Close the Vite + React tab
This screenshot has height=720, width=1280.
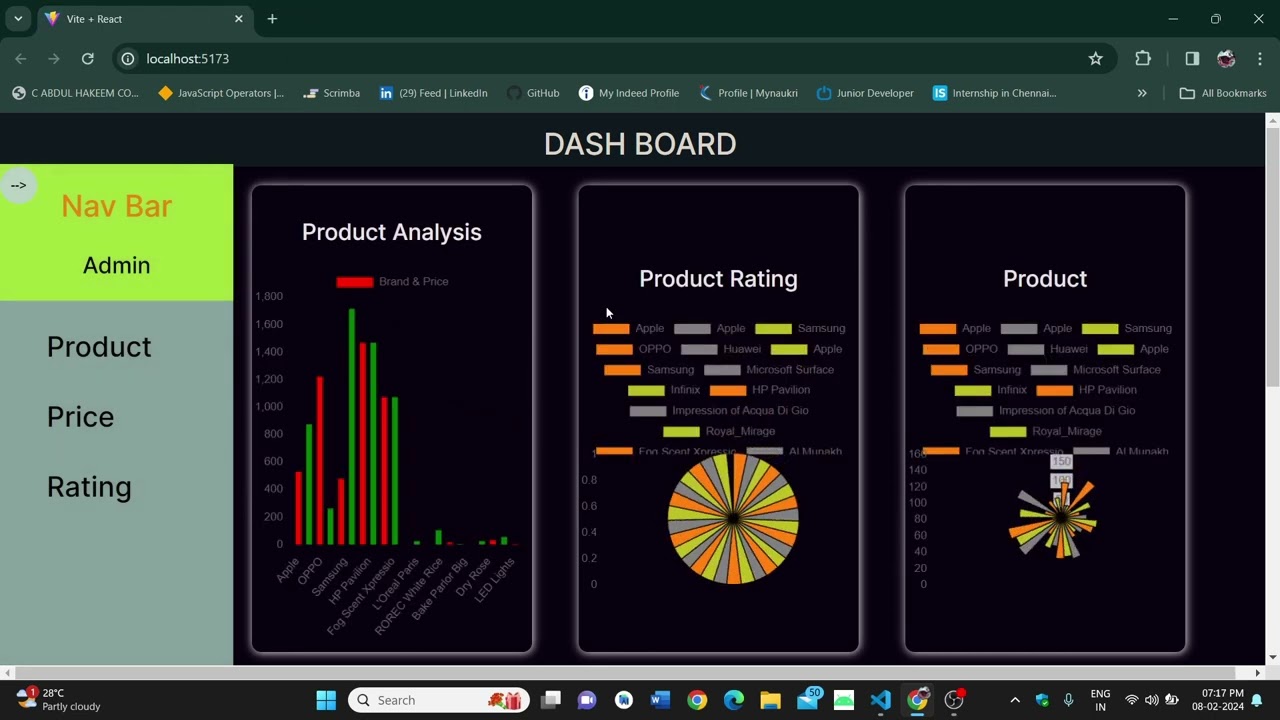pos(239,19)
